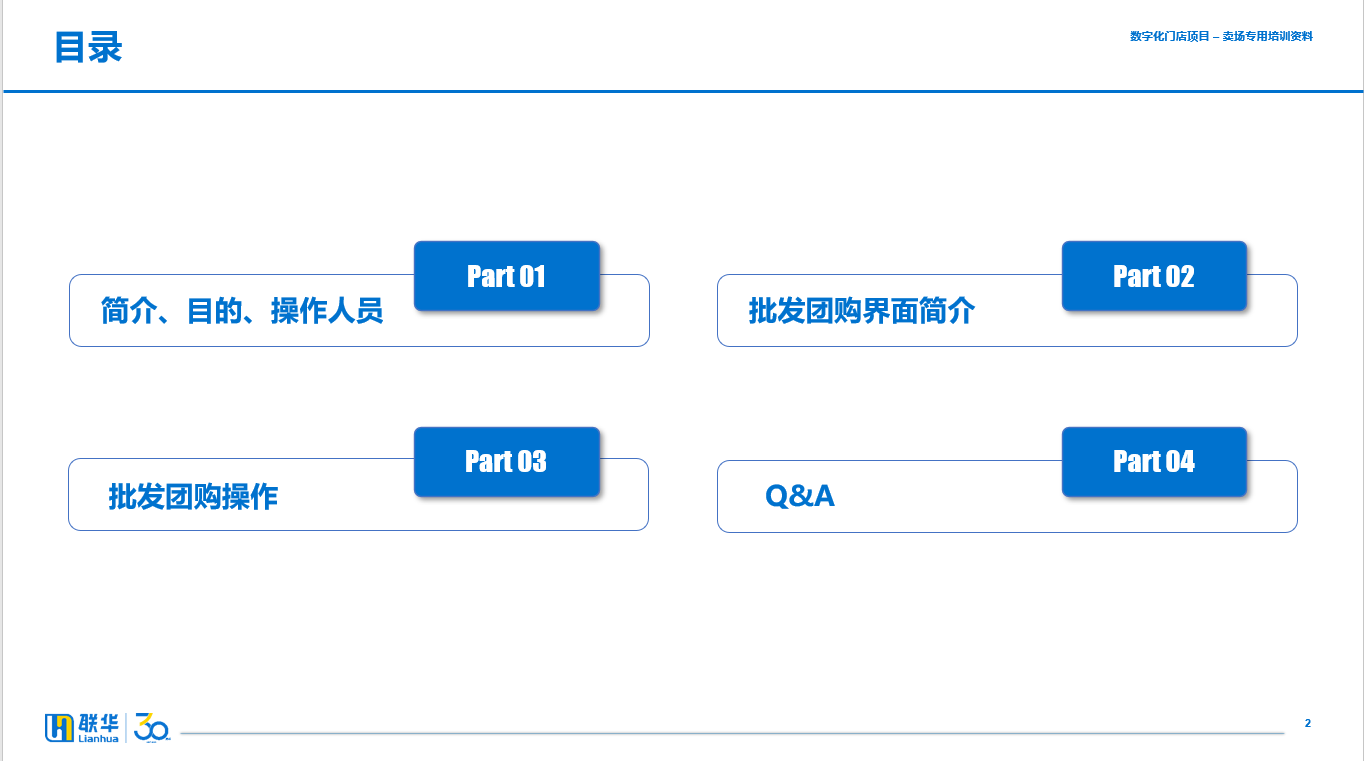1364x761 pixels.
Task: Open the Part 04 section button
Action: click(1154, 461)
